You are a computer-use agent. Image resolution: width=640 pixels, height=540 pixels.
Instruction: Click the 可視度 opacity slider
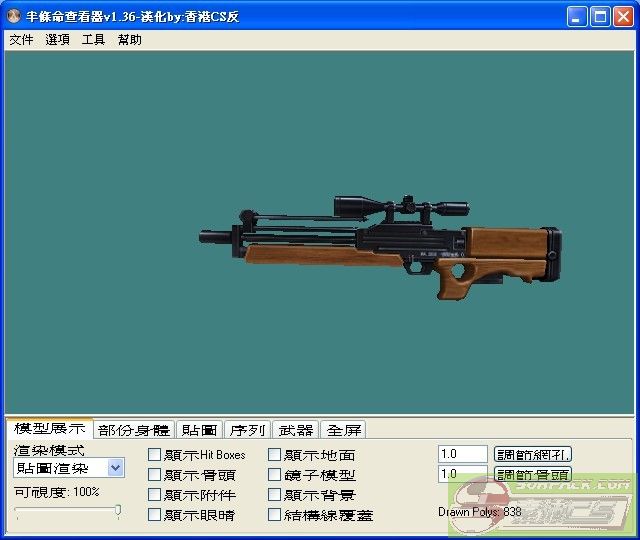click(x=68, y=511)
